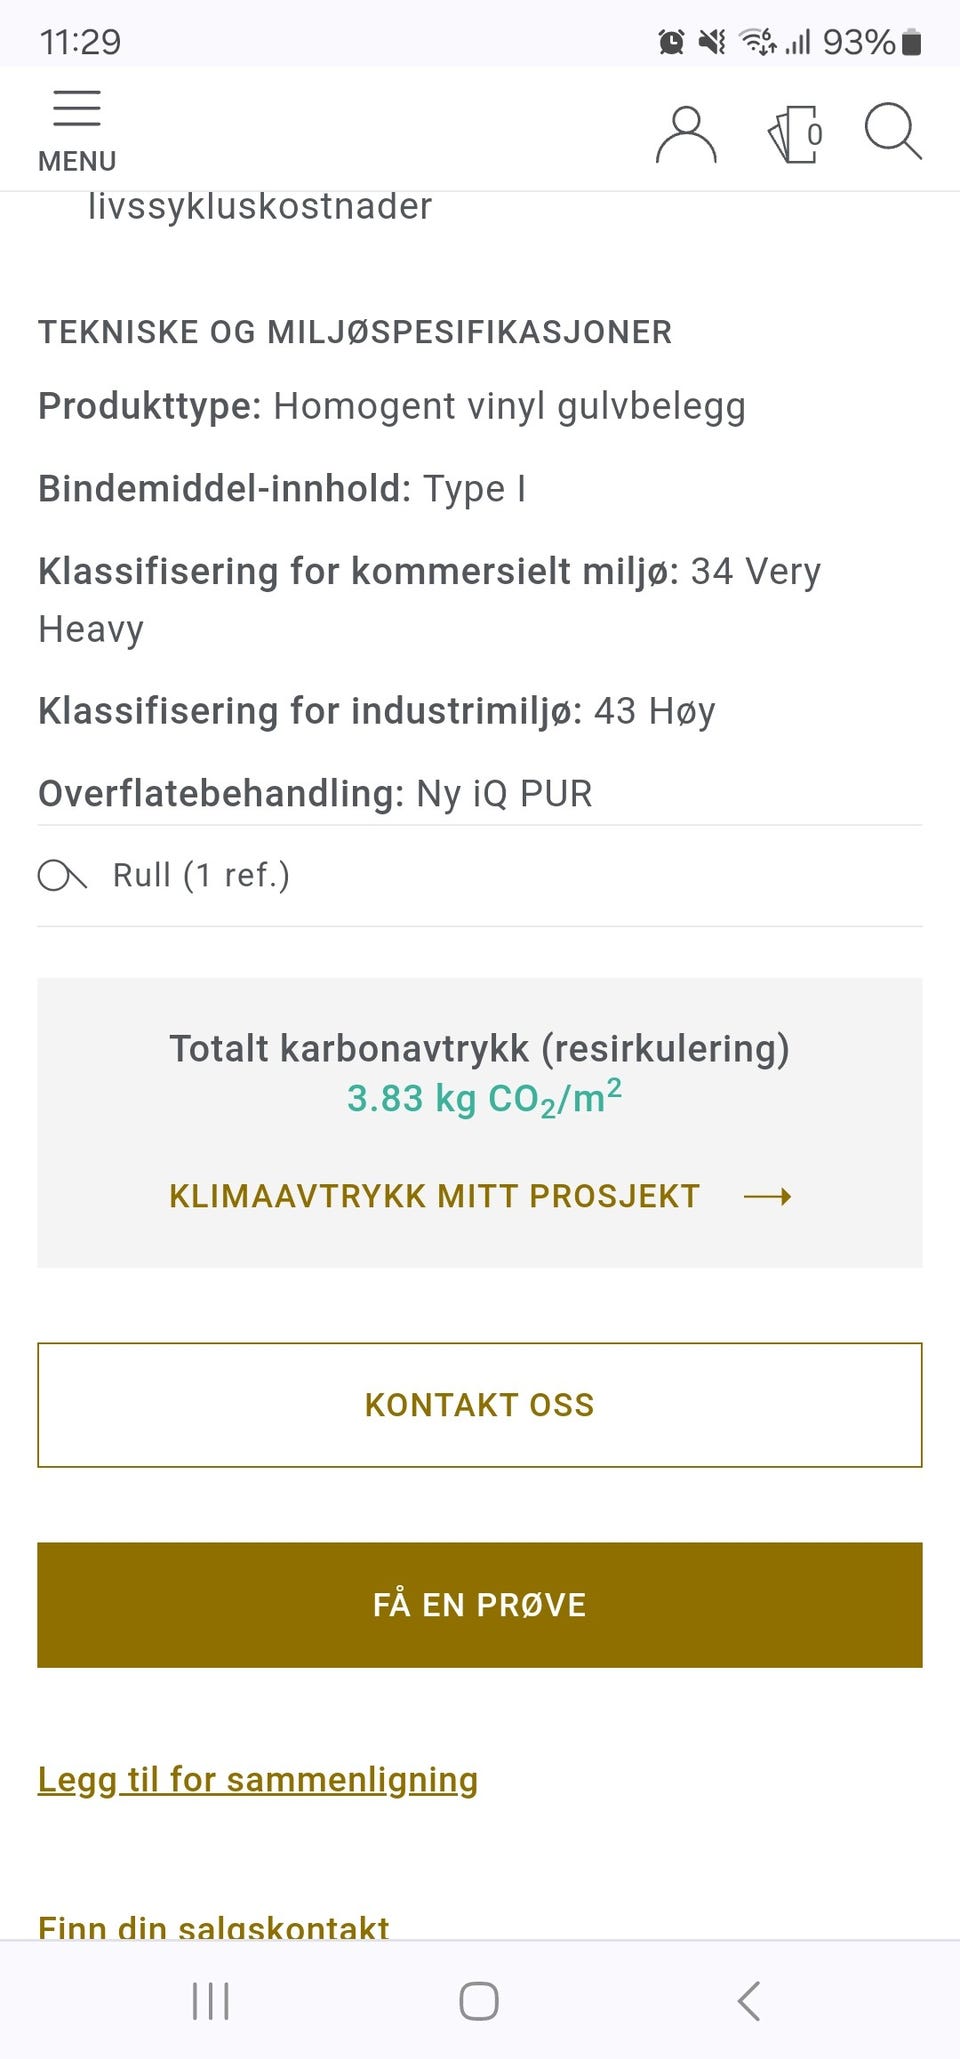This screenshot has width=960, height=2059.
Task: Expand TEKNISKE OG MILJØSPESIFIKASJONER section
Action: pyautogui.click(x=354, y=331)
